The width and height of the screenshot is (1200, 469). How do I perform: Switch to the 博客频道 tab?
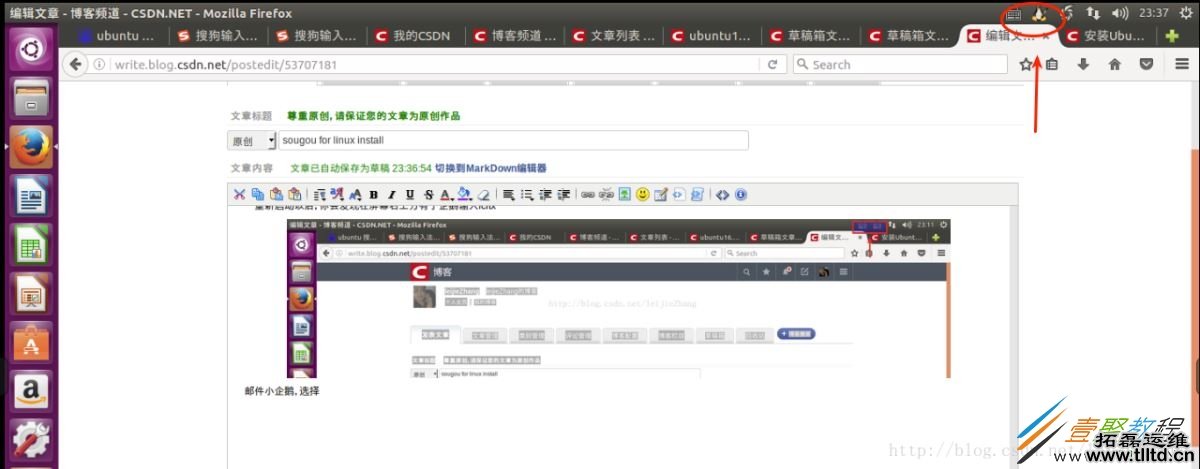513,36
